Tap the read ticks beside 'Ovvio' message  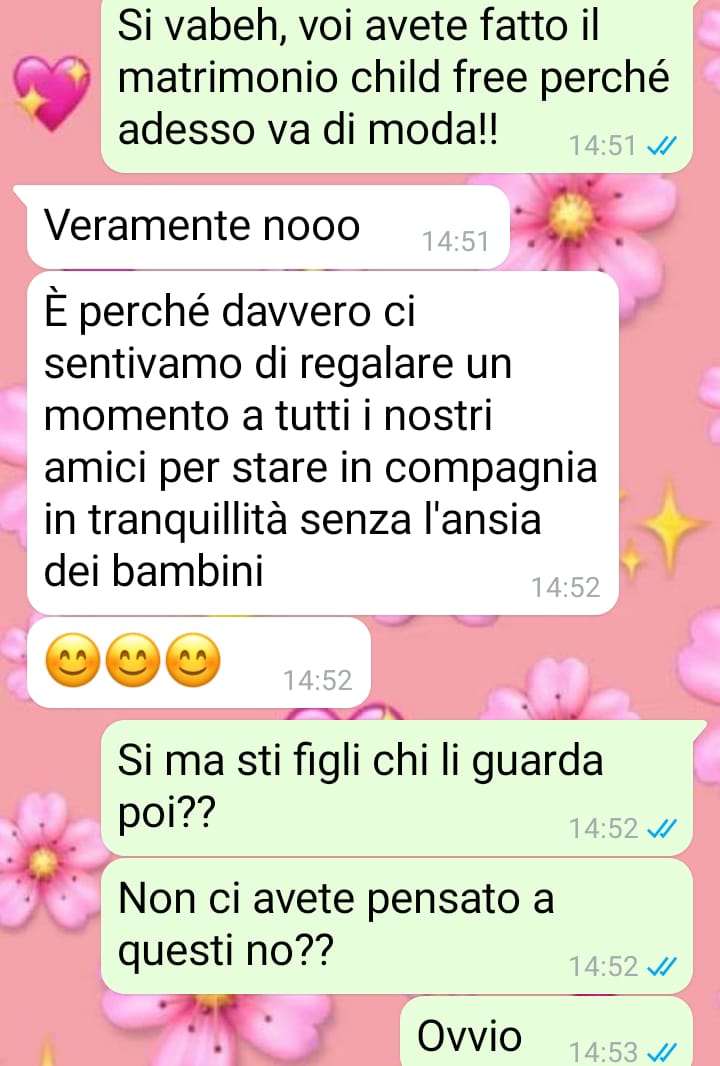coord(661,1052)
